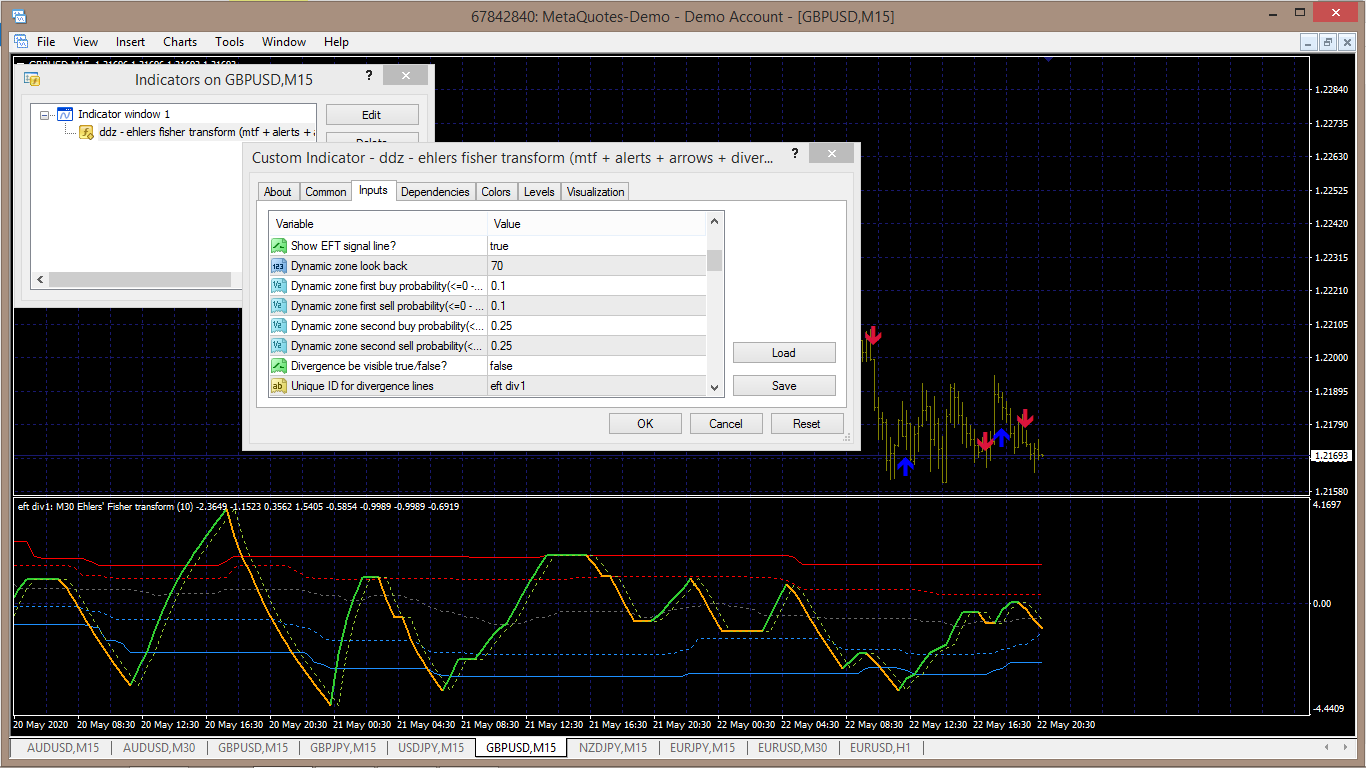Image resolution: width=1366 pixels, height=768 pixels.
Task: Select the ddz ehlers fisher transform indicator icon
Action: 87,132
